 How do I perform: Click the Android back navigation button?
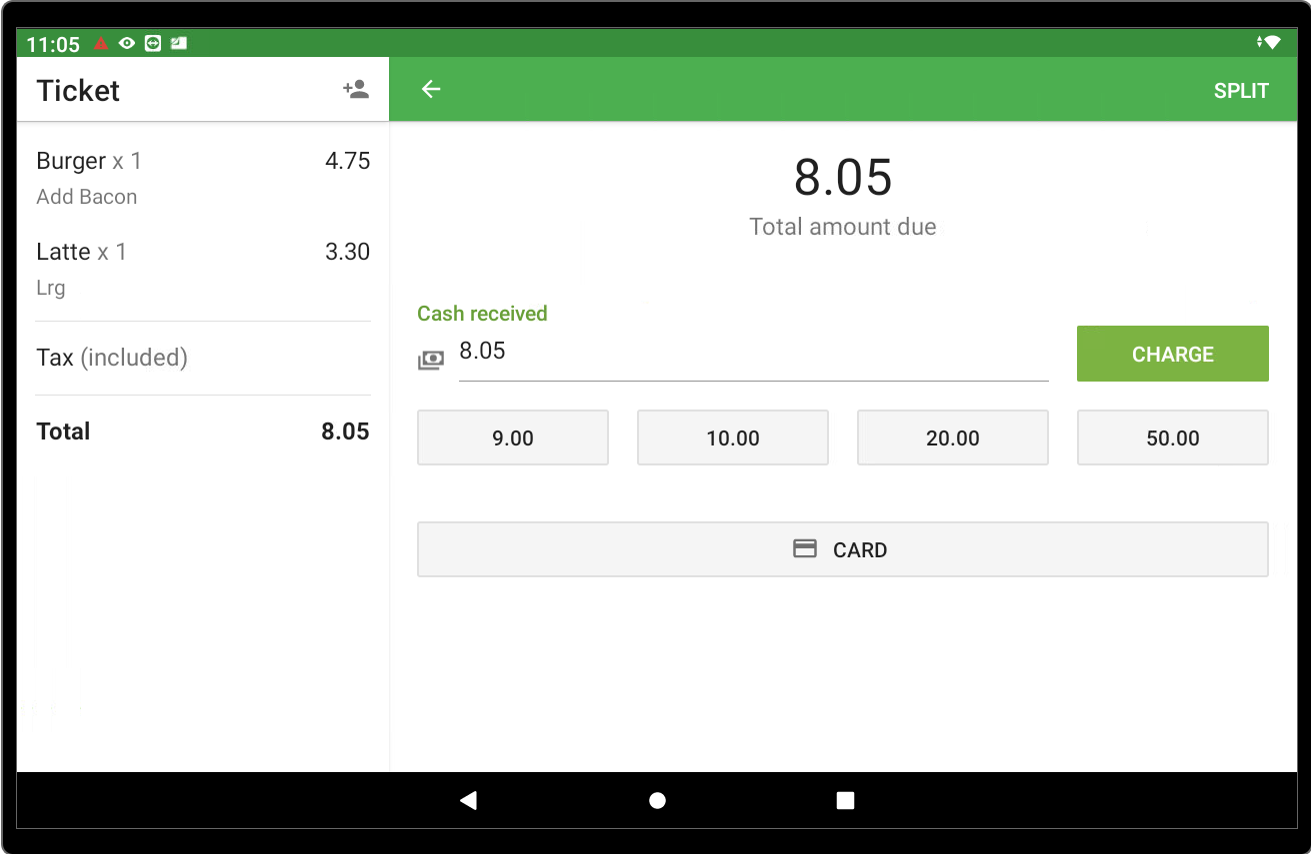(x=468, y=800)
